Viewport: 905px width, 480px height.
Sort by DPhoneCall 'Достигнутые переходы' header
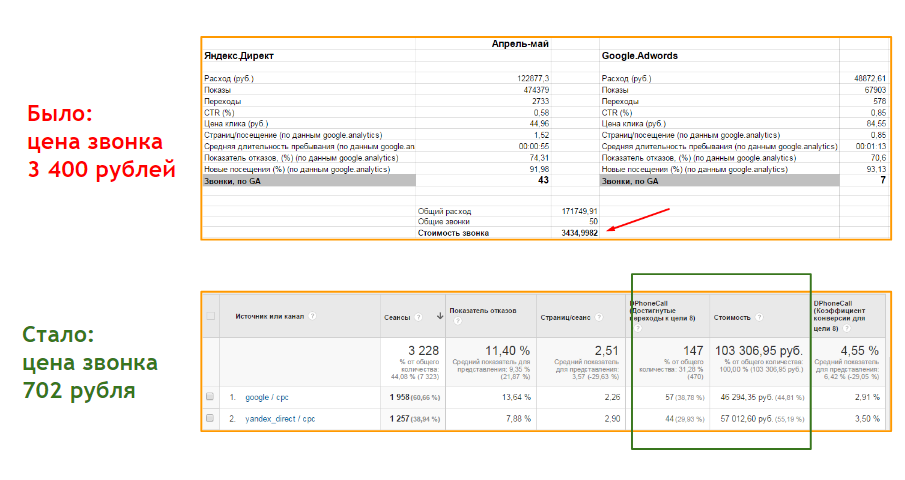tap(662, 310)
